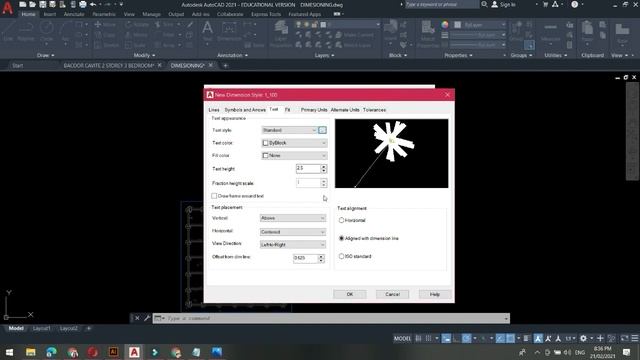This screenshot has width=640, height=360.
Task: Open the Fill color None dropdown
Action: point(294,156)
